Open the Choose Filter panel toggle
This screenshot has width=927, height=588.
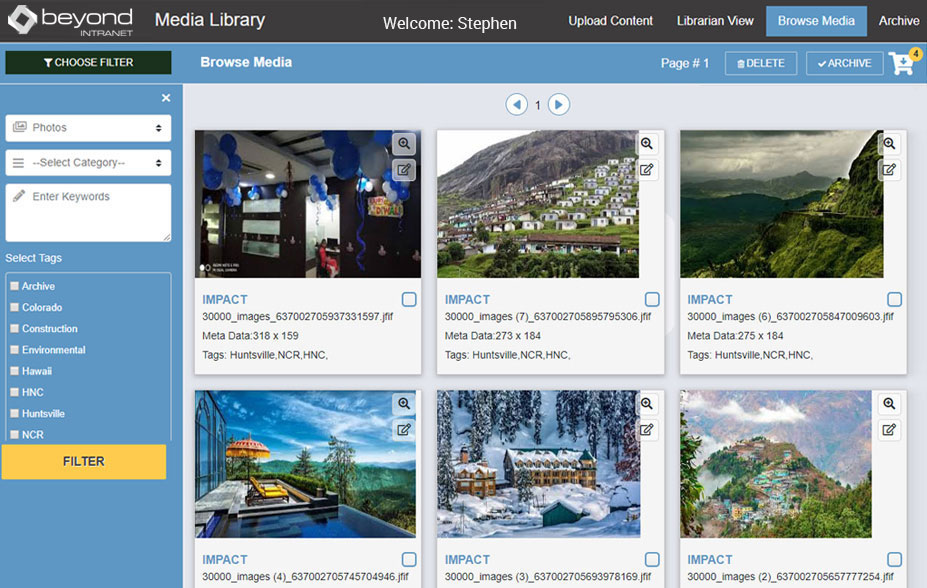[x=88, y=63]
